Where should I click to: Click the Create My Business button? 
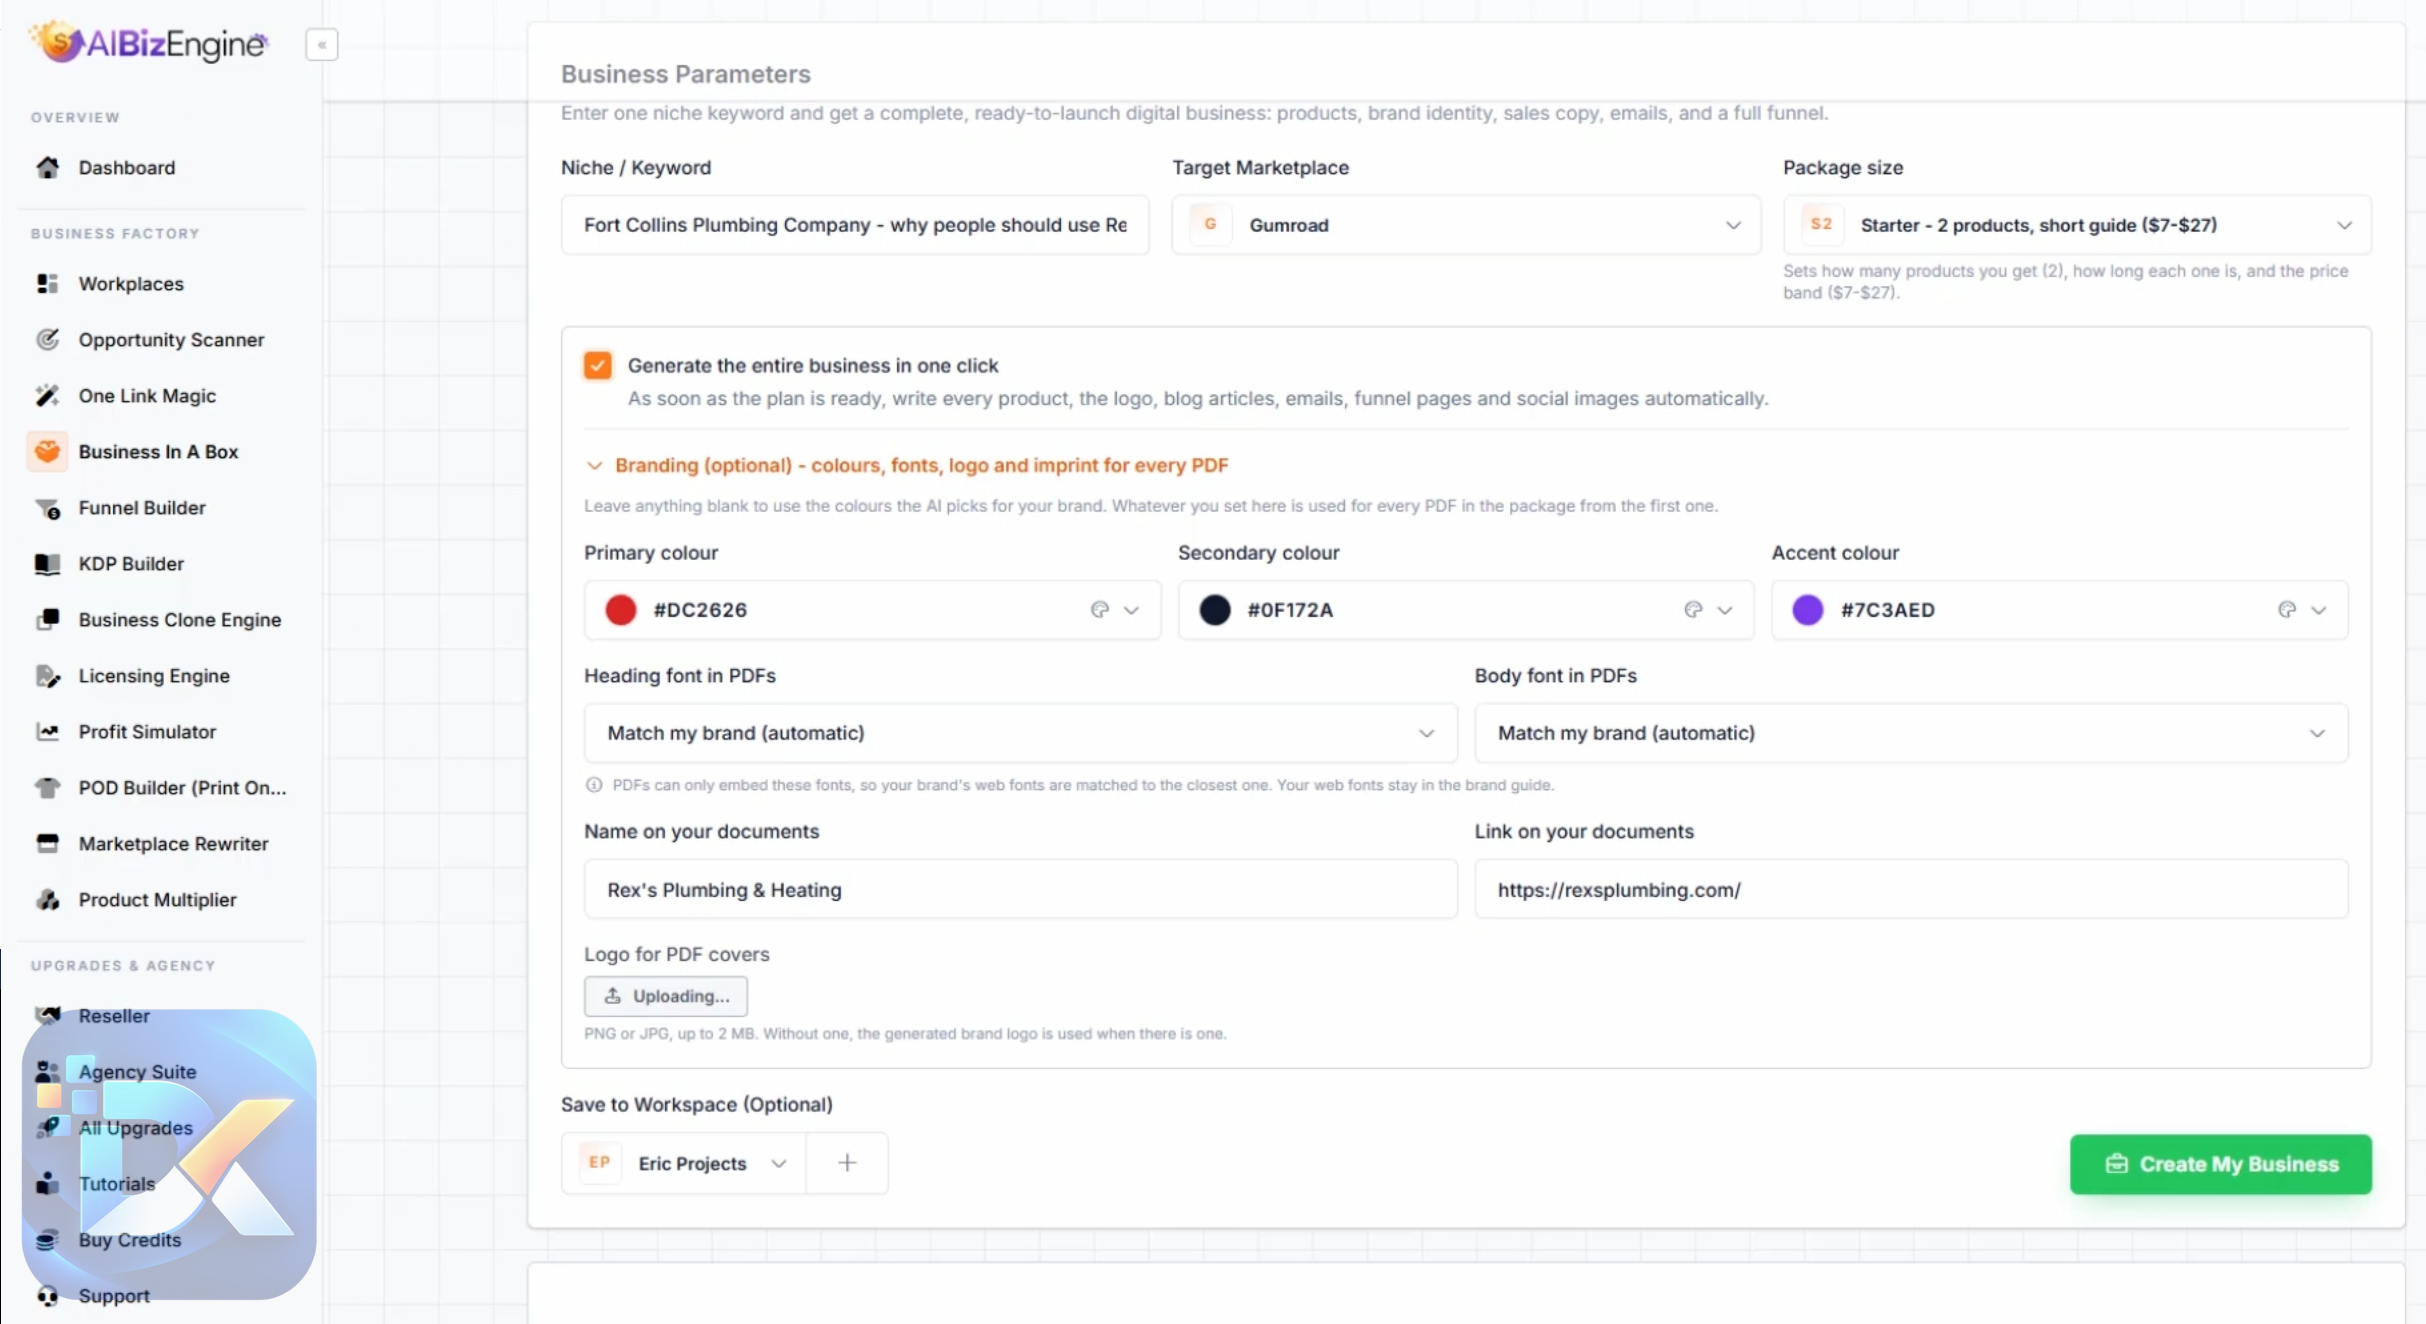[x=2221, y=1164]
